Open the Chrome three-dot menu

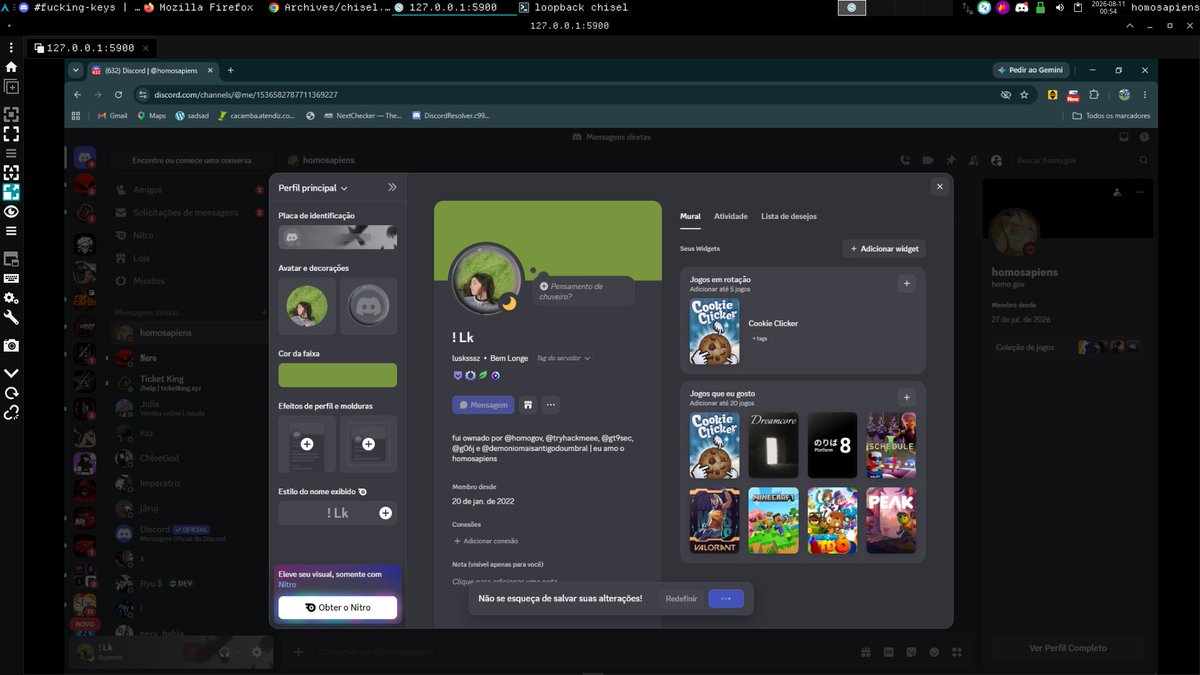click(x=1145, y=95)
